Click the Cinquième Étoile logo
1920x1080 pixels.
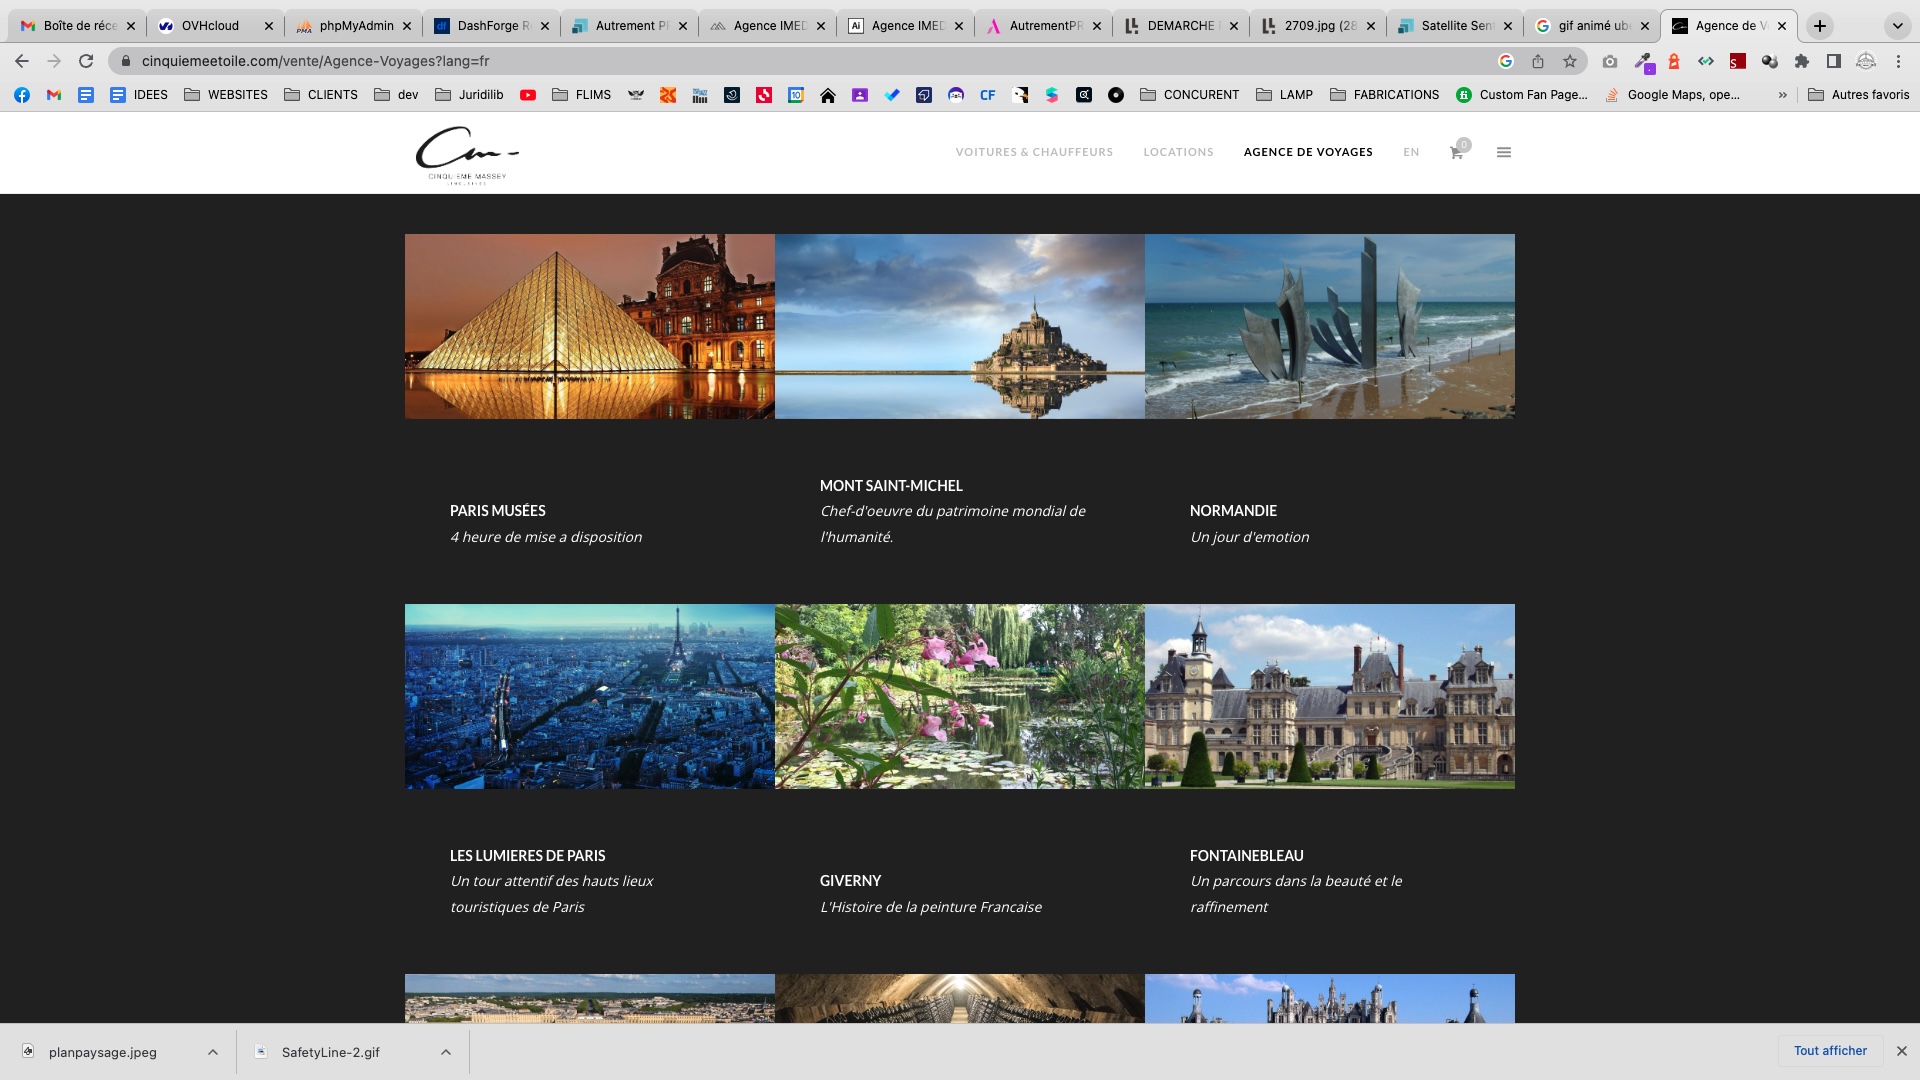[467, 154]
